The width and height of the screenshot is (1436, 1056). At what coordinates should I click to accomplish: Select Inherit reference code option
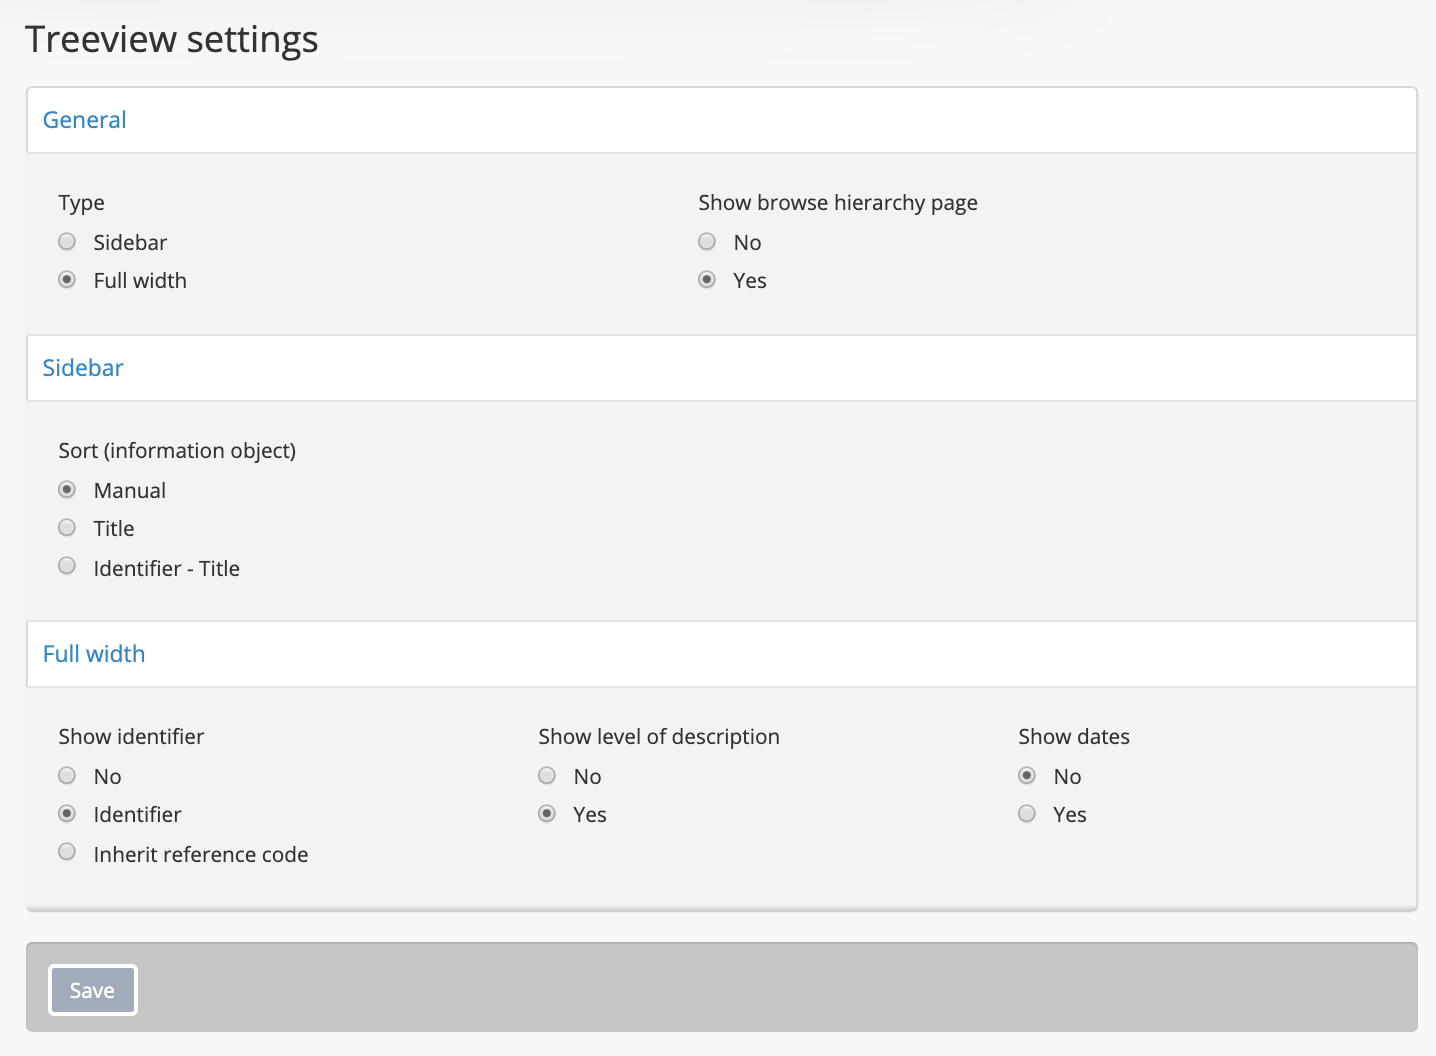pyautogui.click(x=67, y=852)
